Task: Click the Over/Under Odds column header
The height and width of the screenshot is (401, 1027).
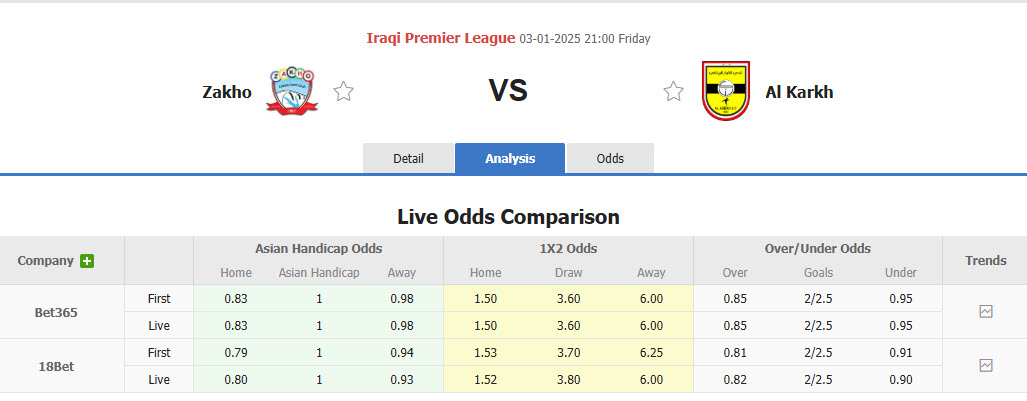Action: (x=818, y=249)
